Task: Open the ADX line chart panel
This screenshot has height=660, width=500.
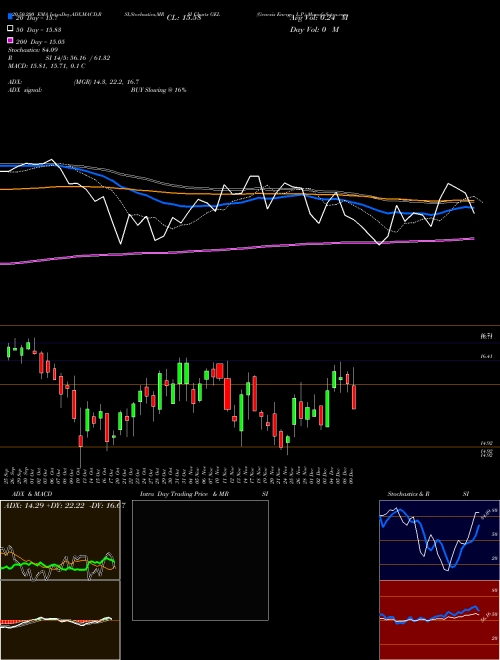Action: coord(60,540)
